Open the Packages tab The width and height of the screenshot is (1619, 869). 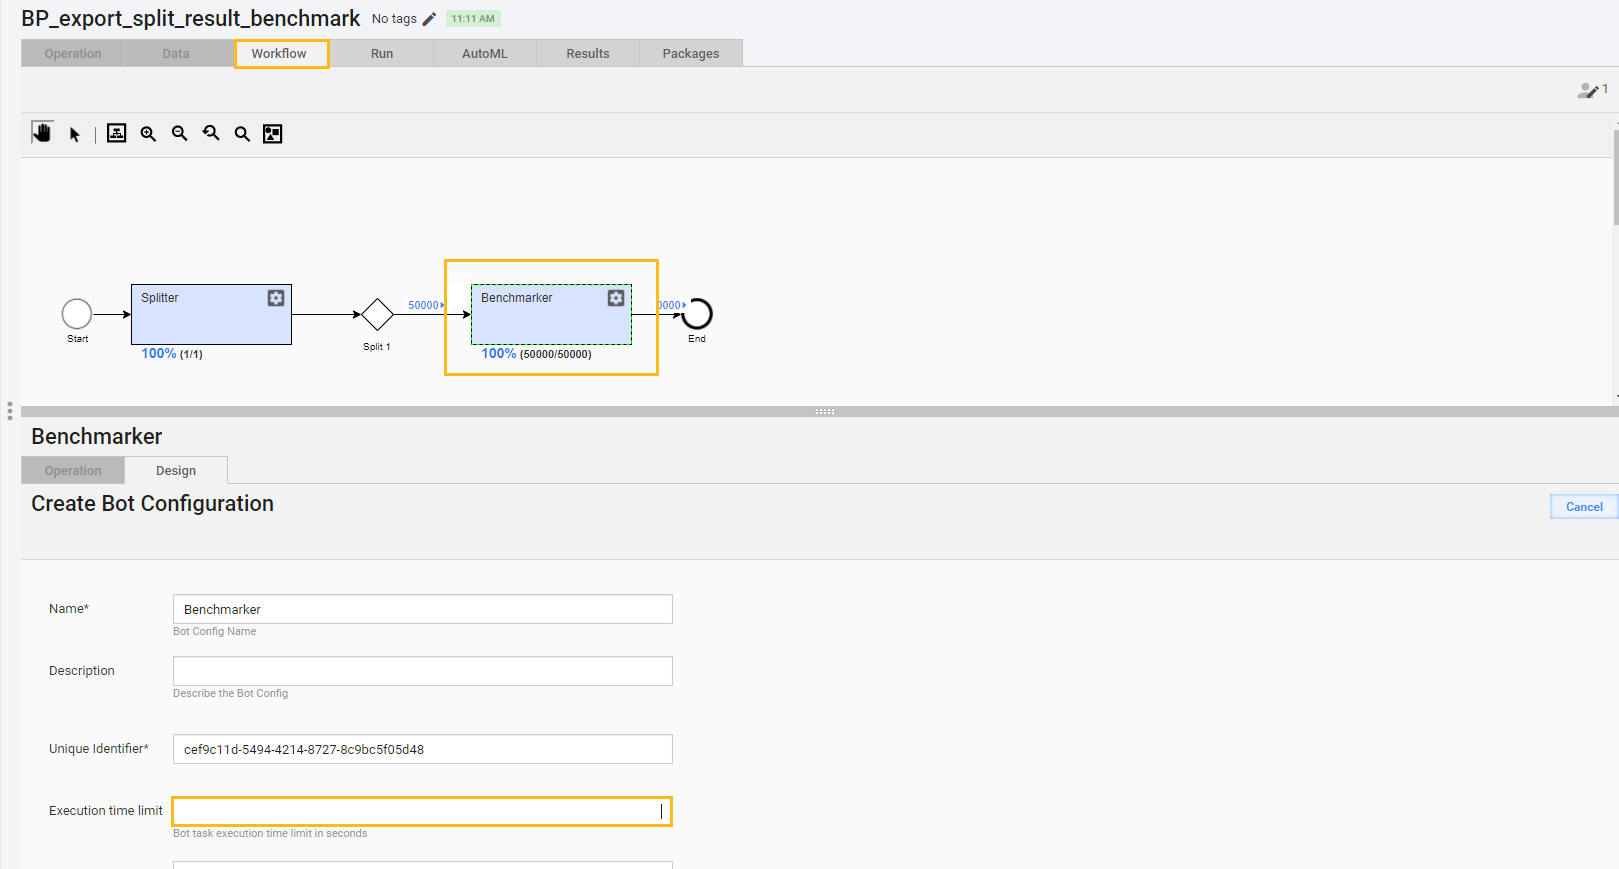691,54
